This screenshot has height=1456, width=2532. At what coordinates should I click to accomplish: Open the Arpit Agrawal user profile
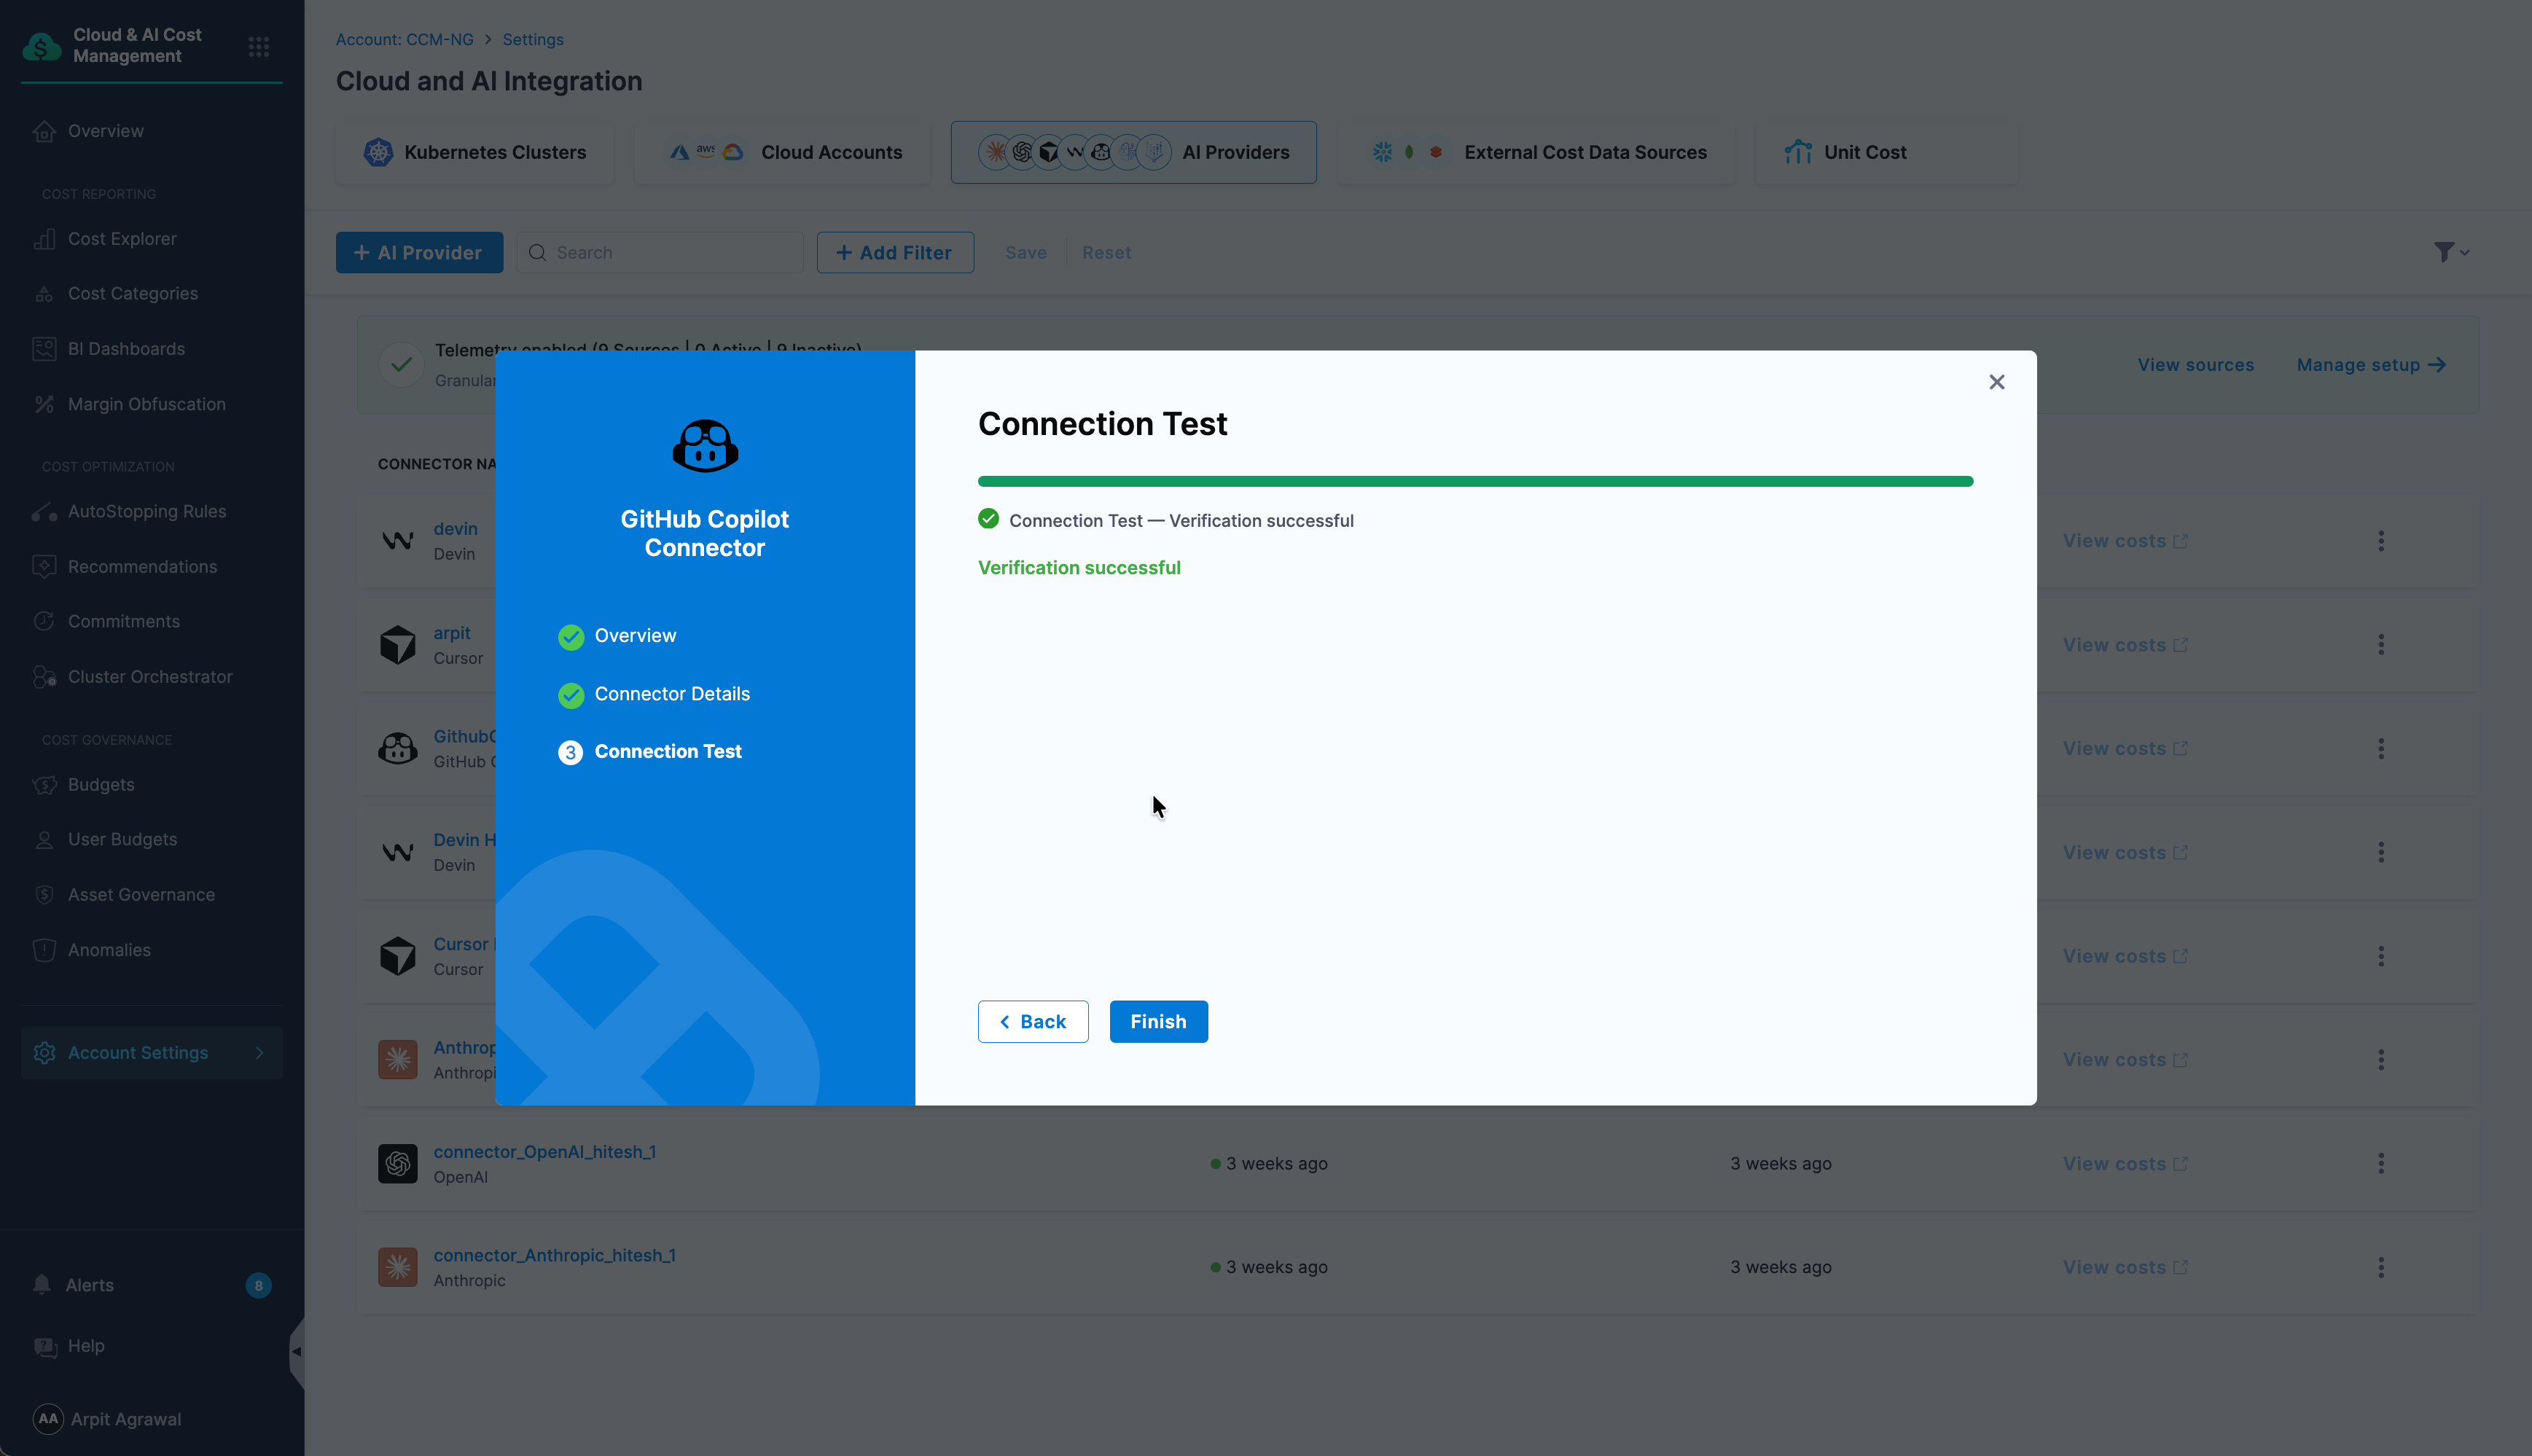coord(108,1419)
